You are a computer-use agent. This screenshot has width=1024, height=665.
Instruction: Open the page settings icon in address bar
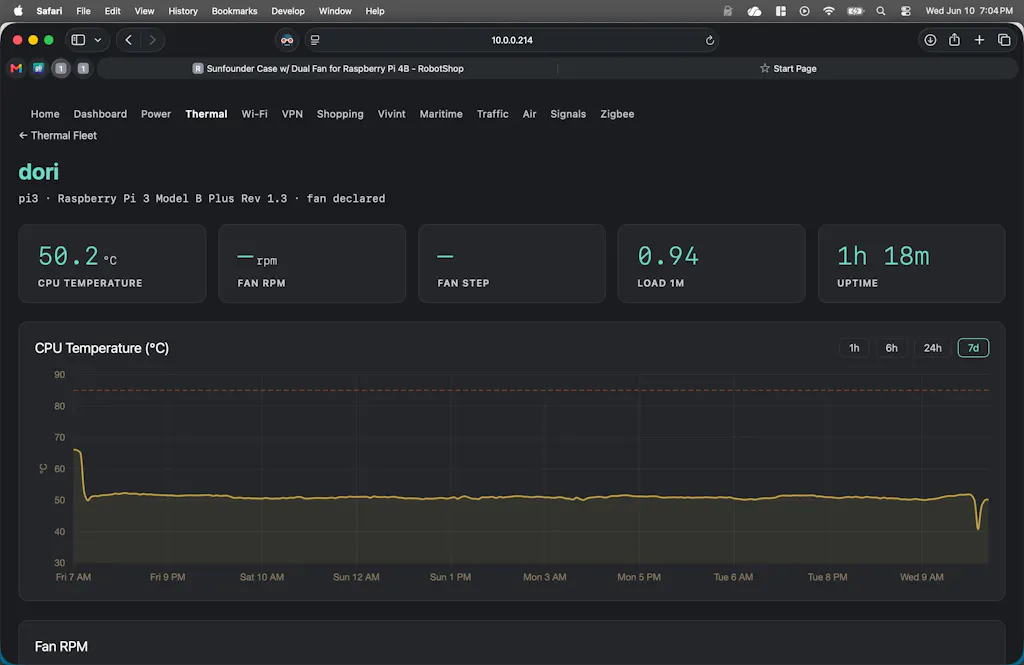coord(315,40)
